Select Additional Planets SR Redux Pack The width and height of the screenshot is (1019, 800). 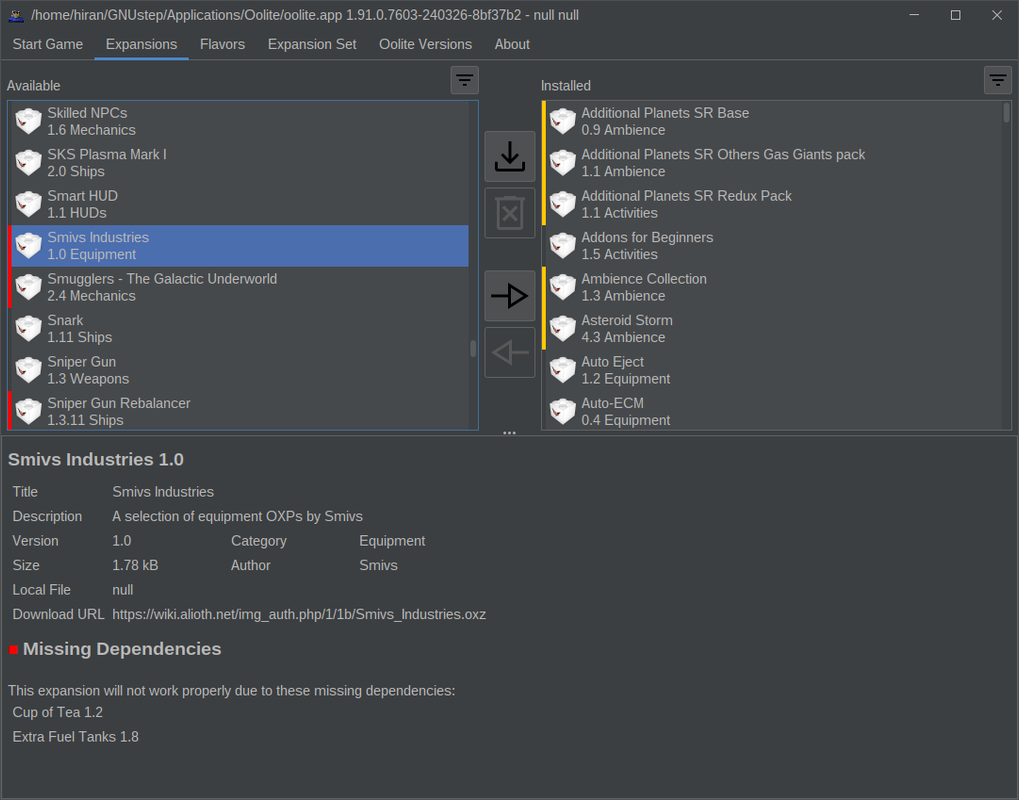772,205
